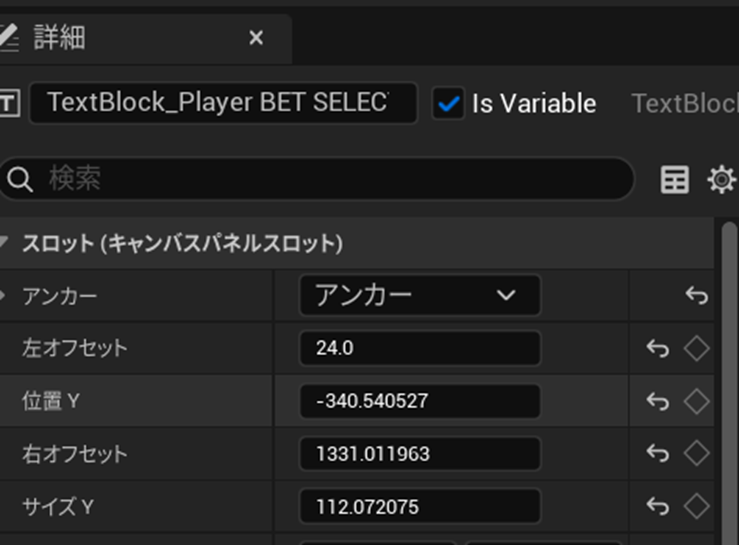
Task: Close the 詳細 tab
Action: 256,38
